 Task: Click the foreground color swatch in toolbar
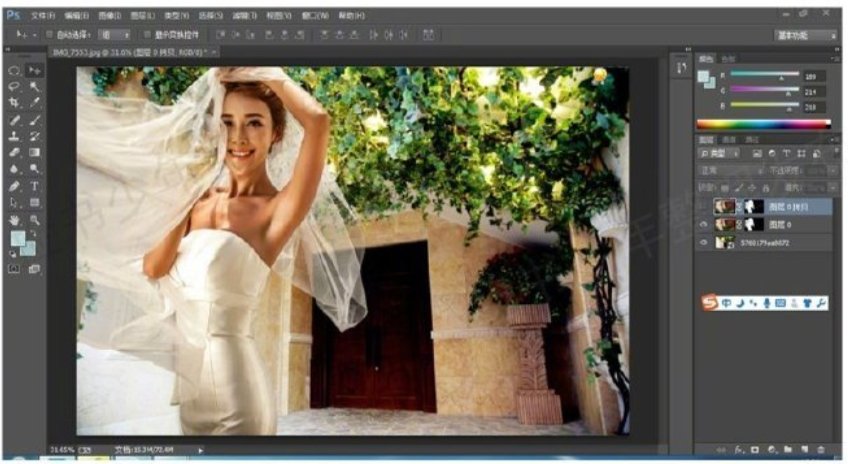click(x=17, y=239)
